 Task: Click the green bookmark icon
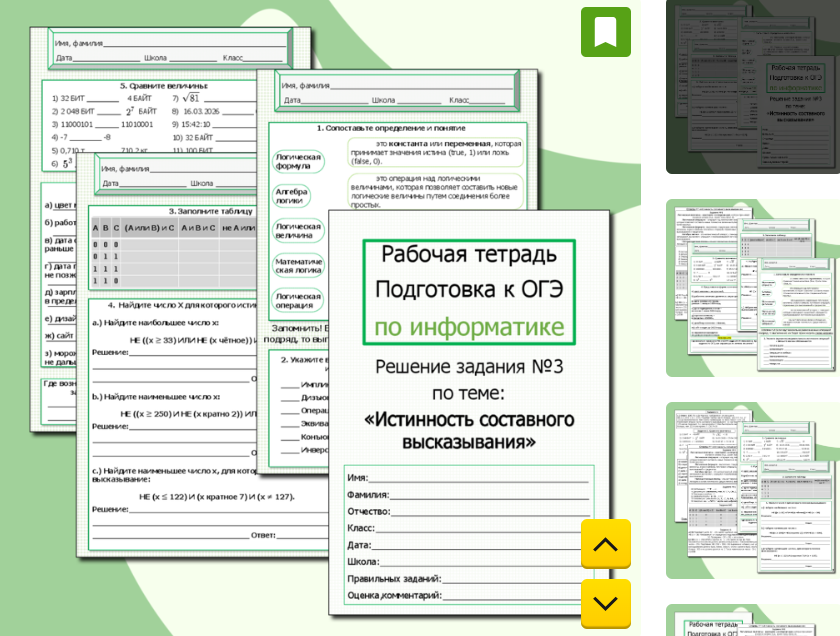605,32
